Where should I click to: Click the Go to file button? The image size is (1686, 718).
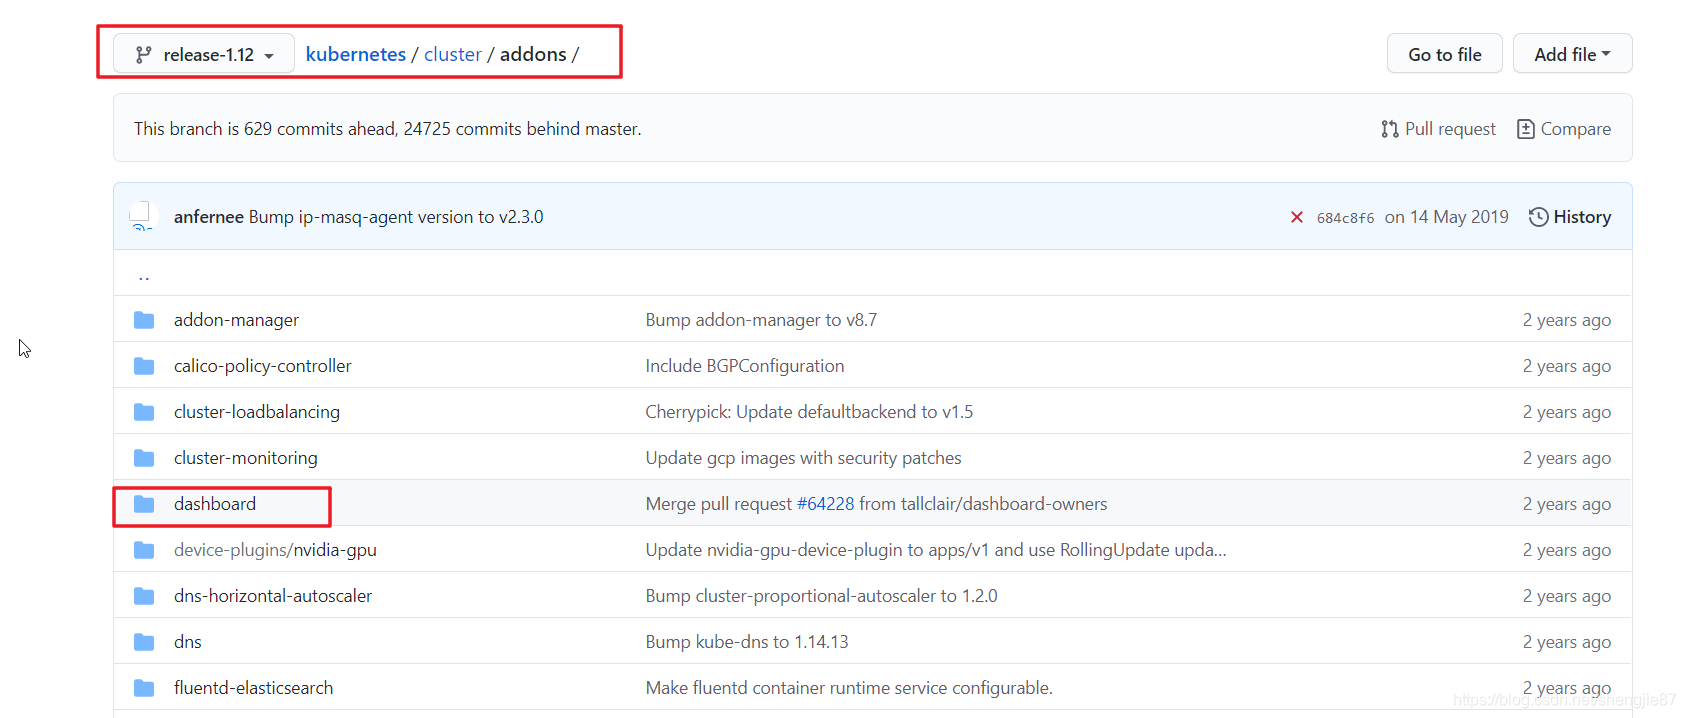pyautogui.click(x=1444, y=54)
